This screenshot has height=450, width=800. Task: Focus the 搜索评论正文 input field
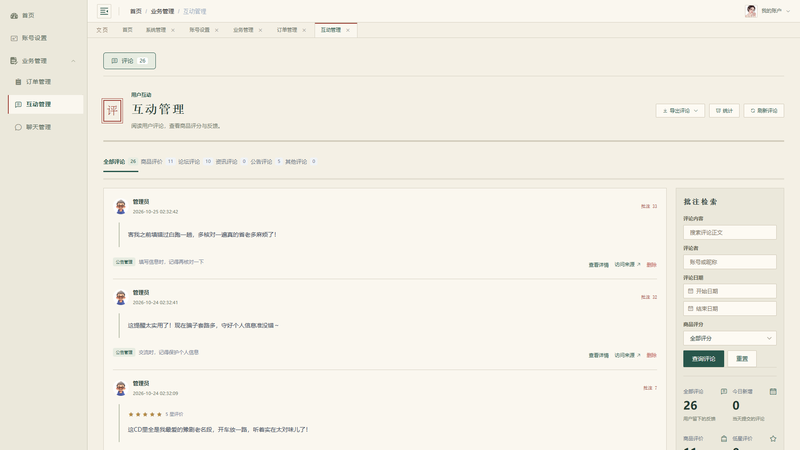(x=730, y=232)
